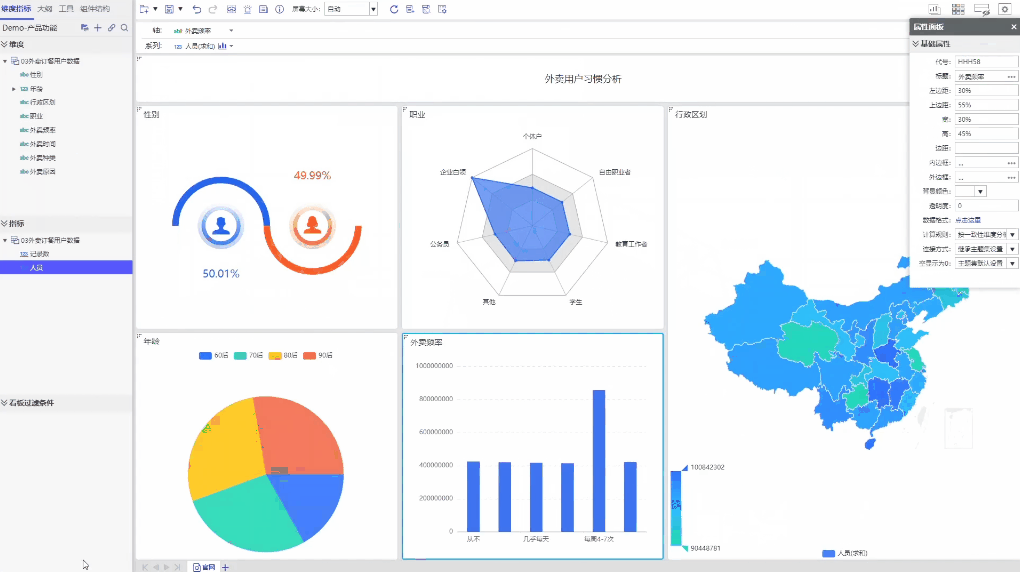Click the undo arrow icon
Screen dimensions: 1020x572
(196, 9)
